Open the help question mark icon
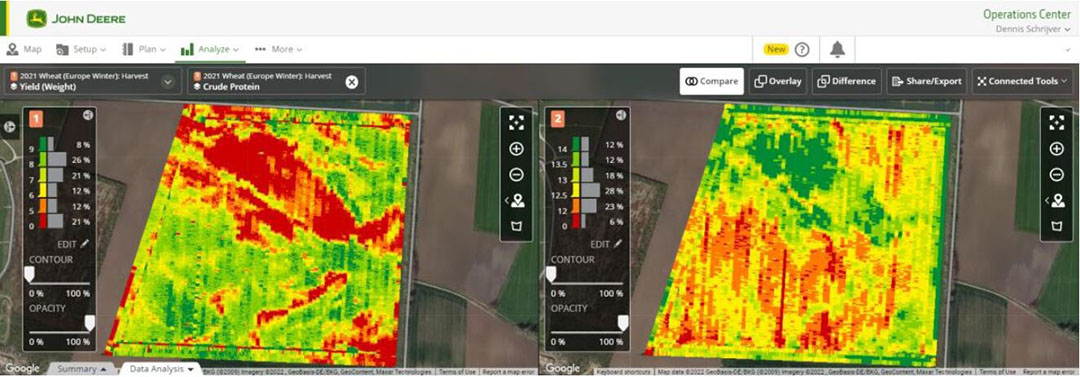 802,50
